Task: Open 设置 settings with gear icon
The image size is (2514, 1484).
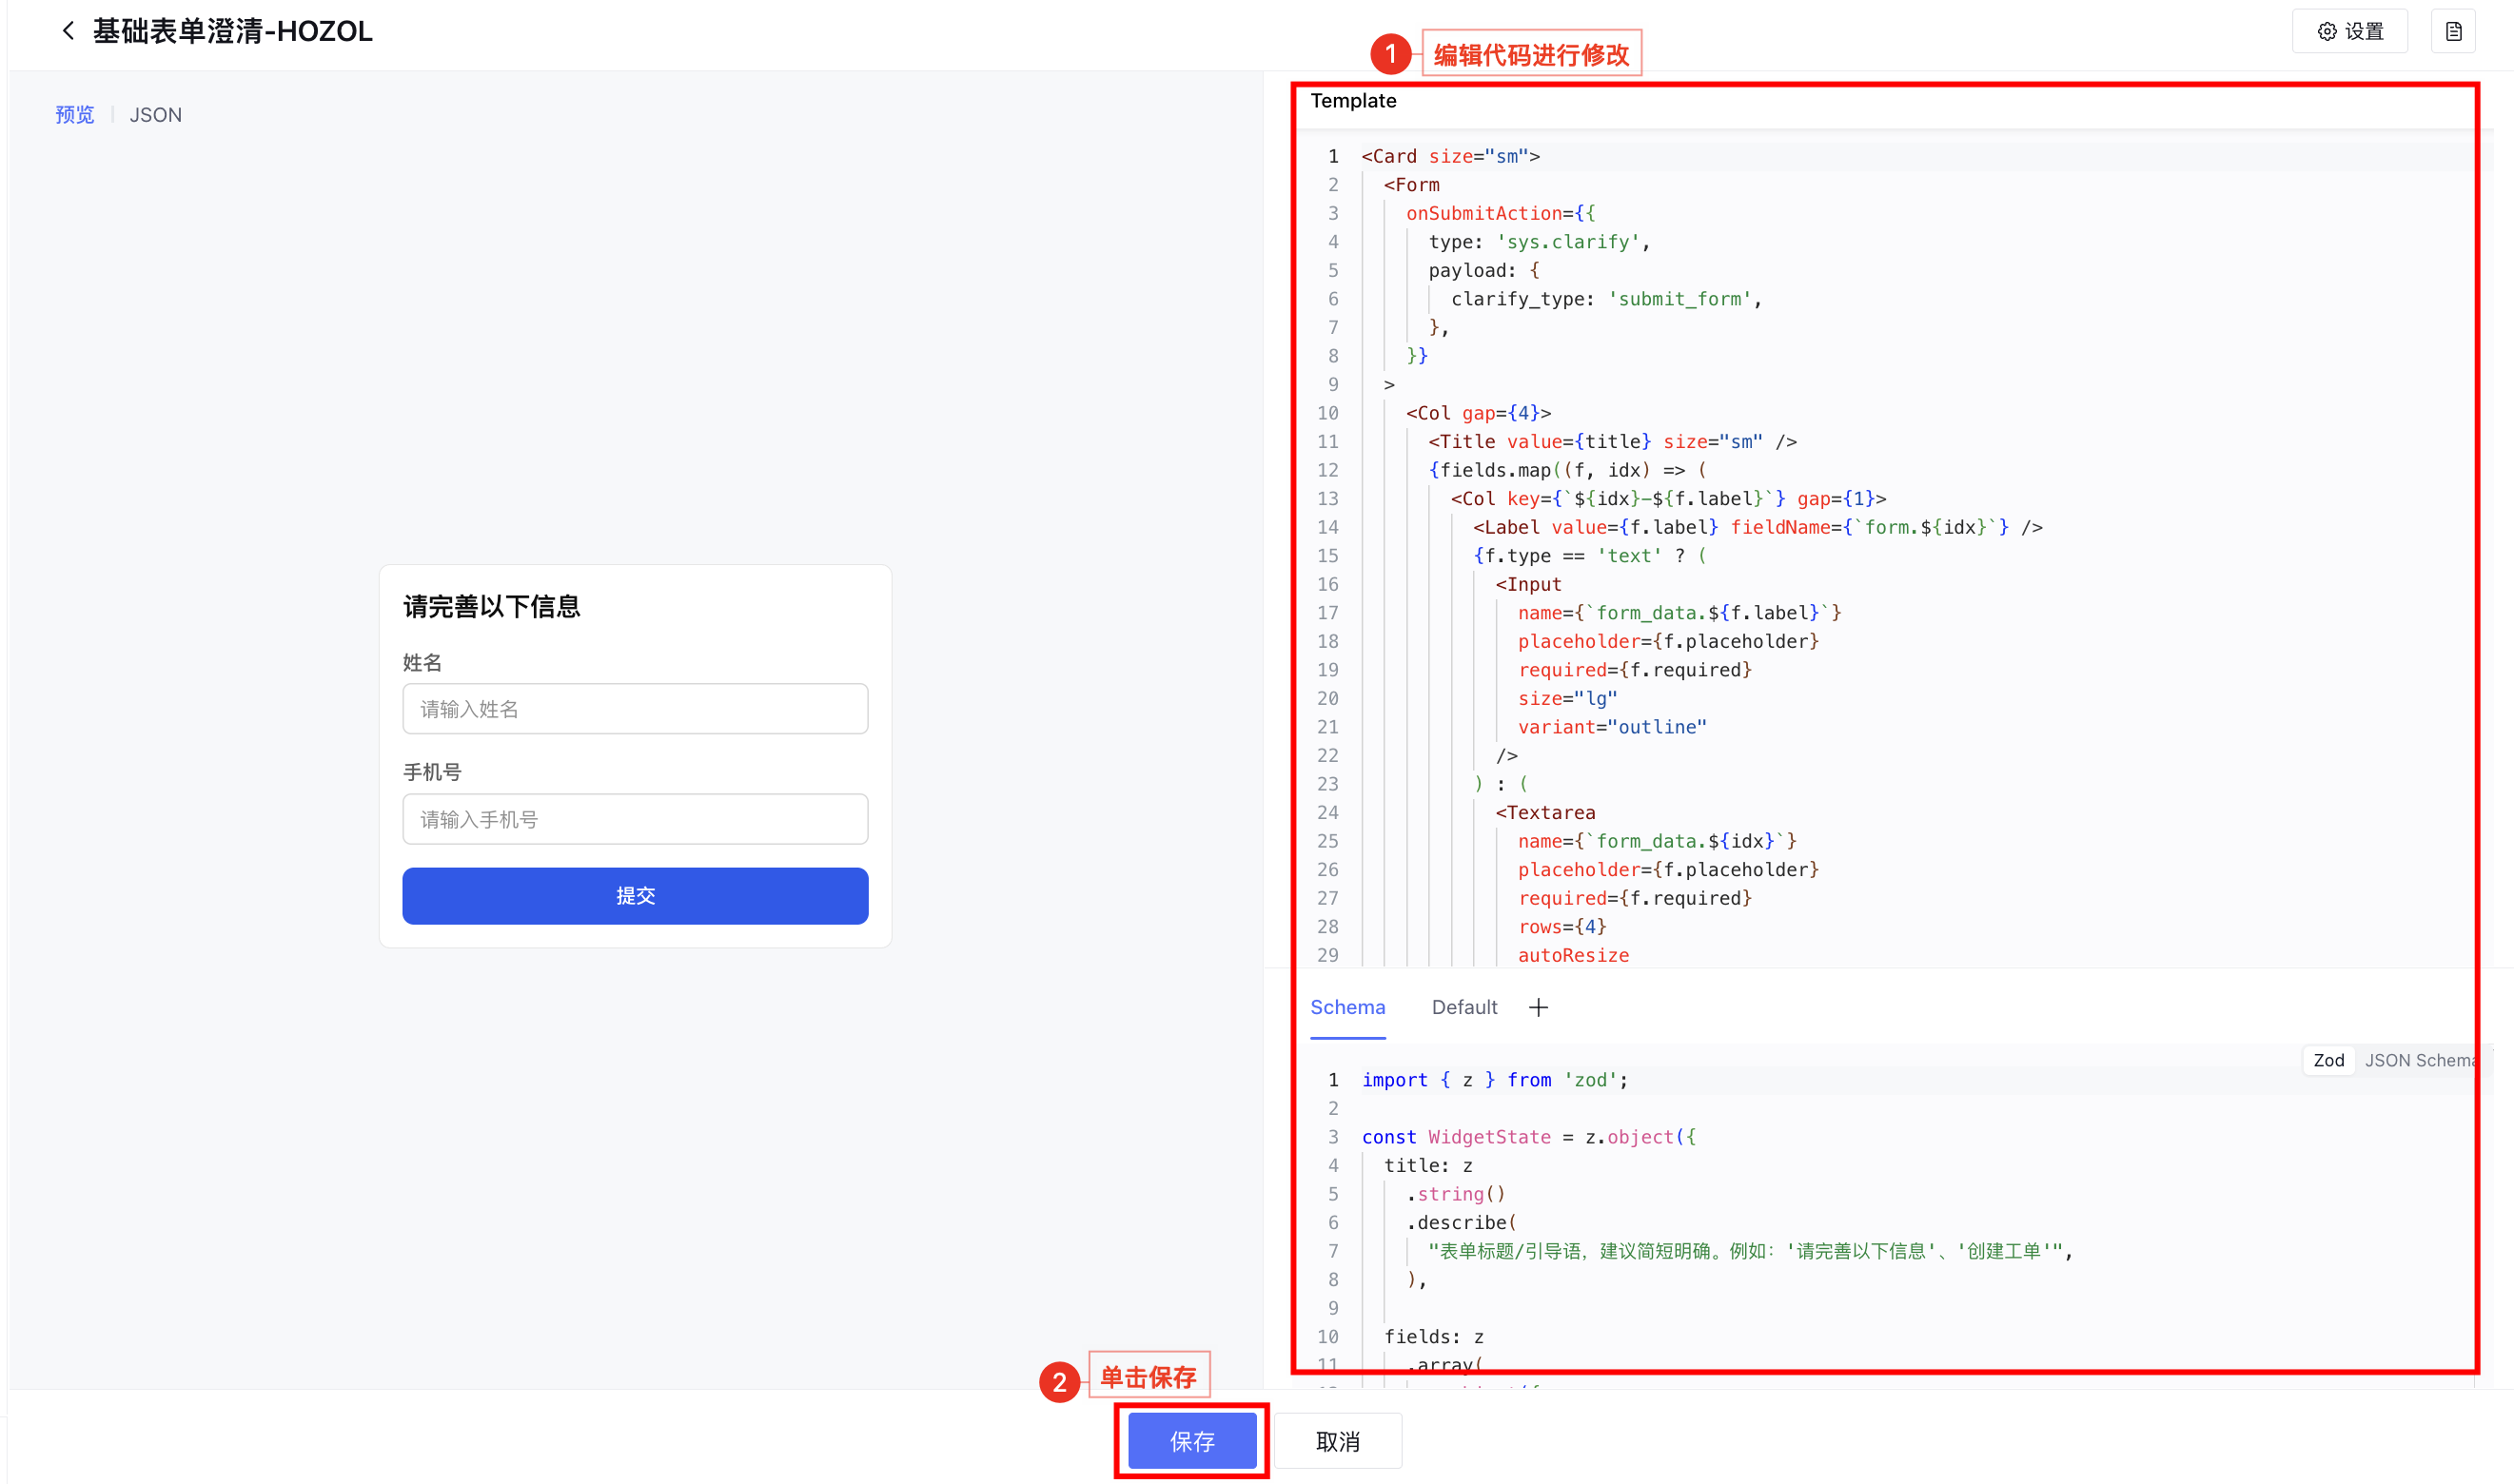Action: (2349, 32)
